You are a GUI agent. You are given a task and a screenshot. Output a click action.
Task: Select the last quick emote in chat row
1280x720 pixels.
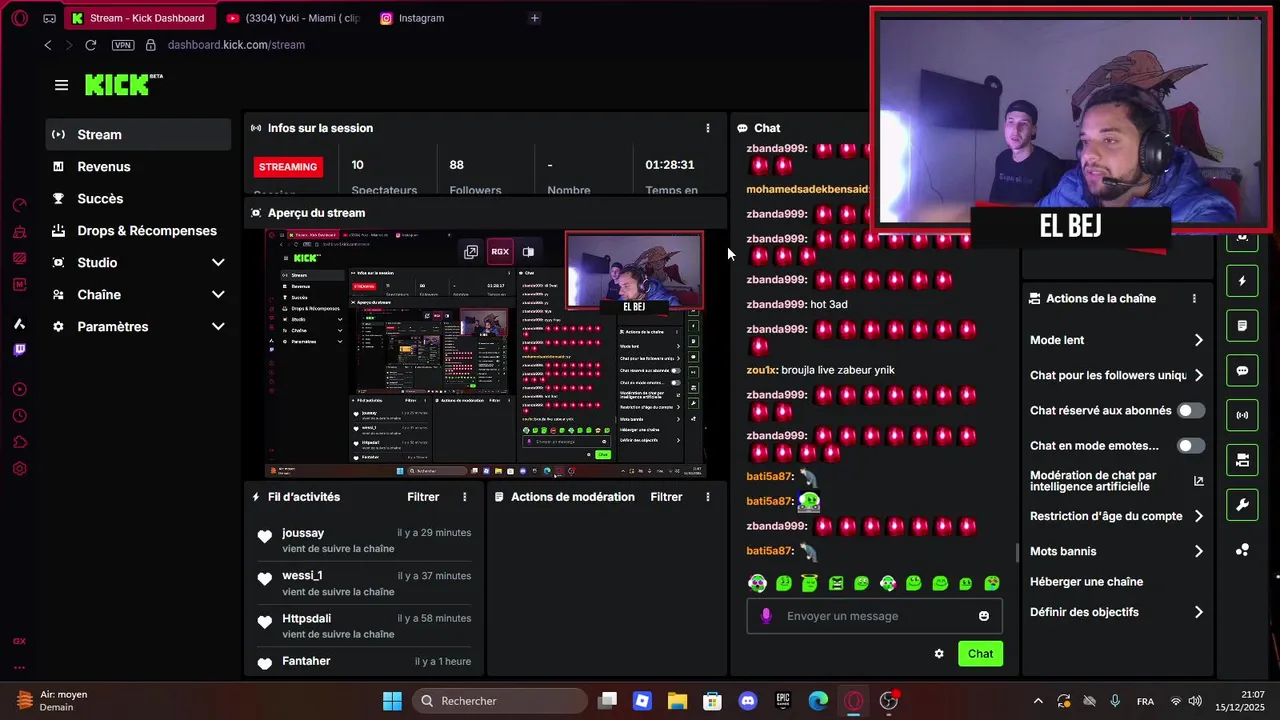click(x=991, y=583)
